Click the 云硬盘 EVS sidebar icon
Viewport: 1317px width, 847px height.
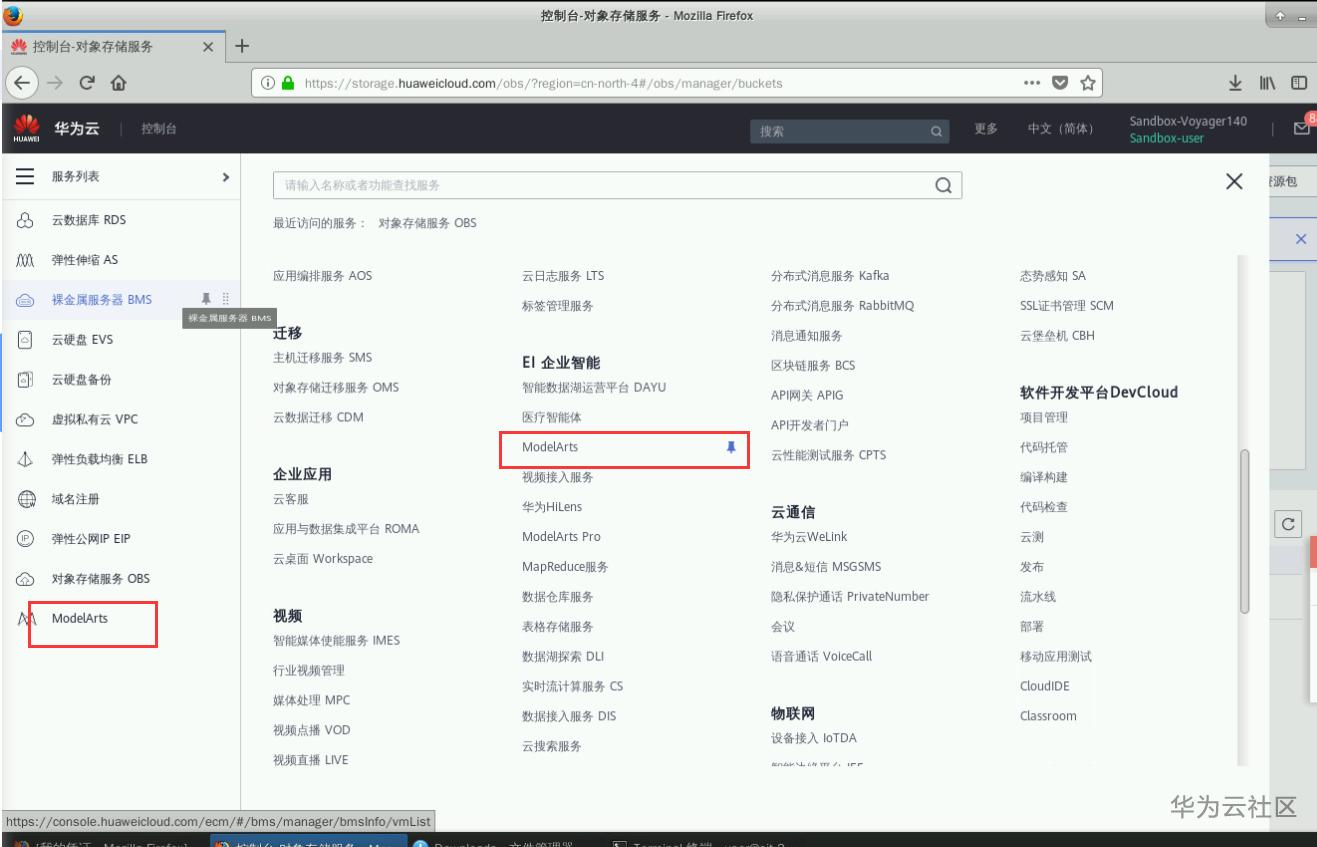(25, 339)
